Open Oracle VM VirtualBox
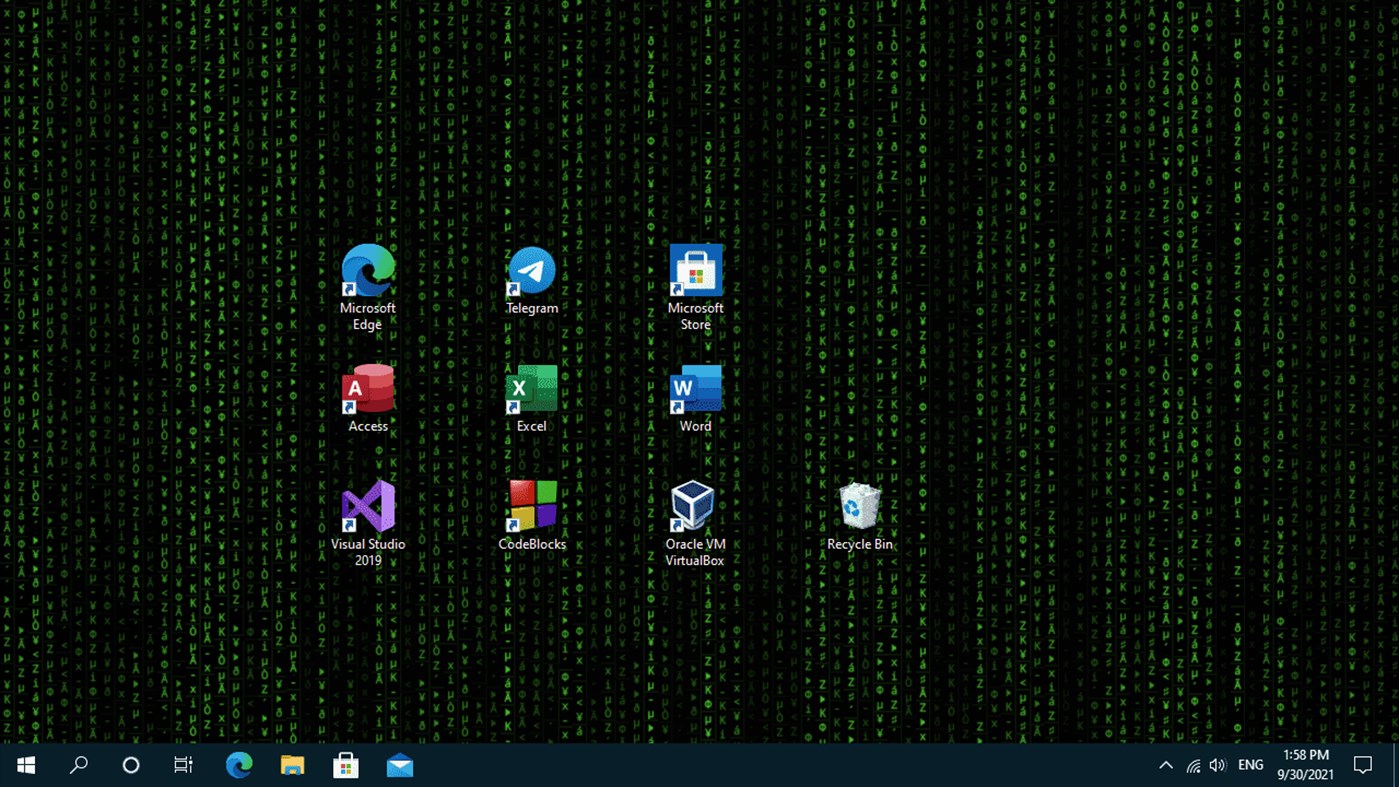Screen dimensions: 1399x787 (694, 506)
